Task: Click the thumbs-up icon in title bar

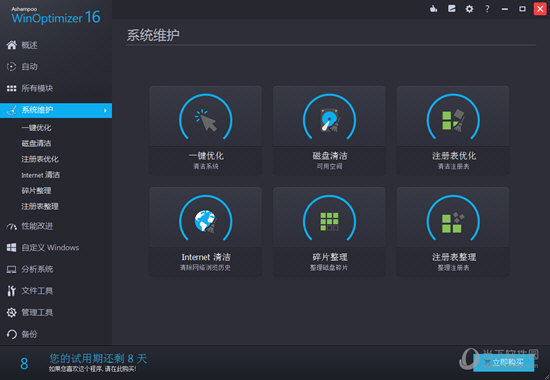Action: point(434,9)
